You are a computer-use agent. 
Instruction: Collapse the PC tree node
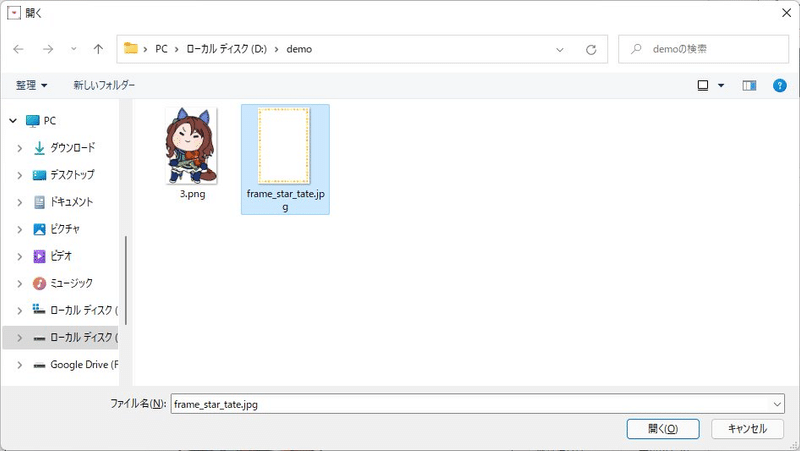tap(13, 121)
